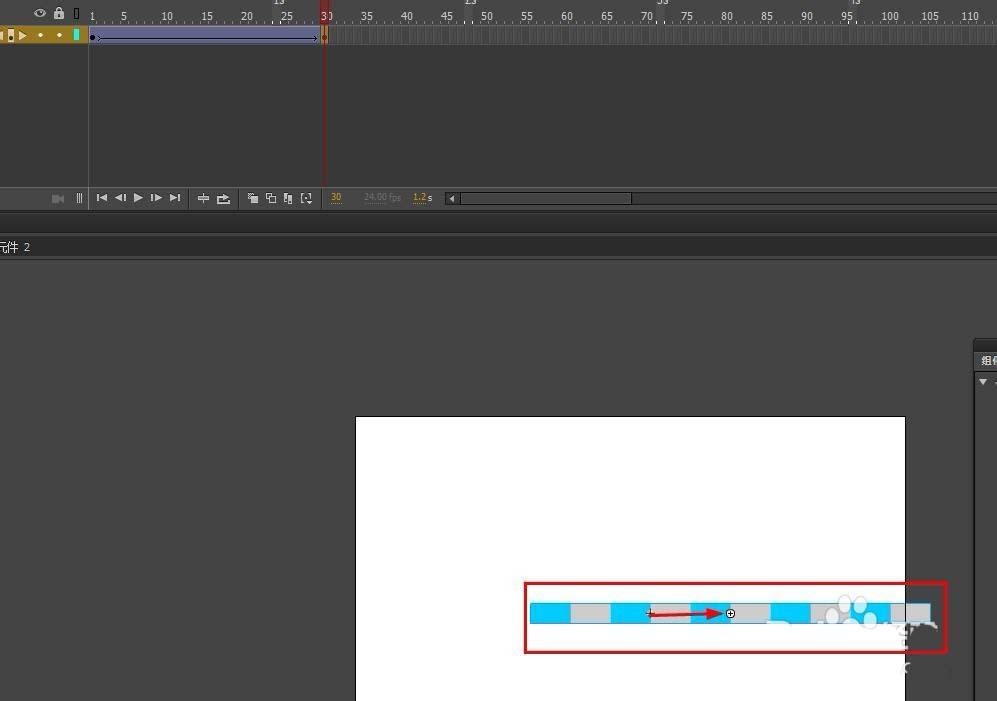
Task: Go to first frame
Action: point(102,198)
